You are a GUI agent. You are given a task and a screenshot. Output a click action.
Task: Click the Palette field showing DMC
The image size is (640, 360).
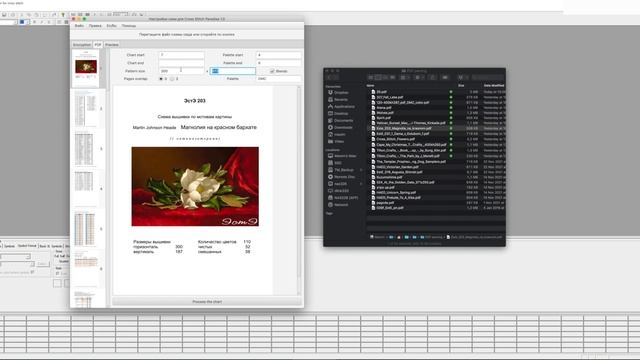[x=278, y=78]
